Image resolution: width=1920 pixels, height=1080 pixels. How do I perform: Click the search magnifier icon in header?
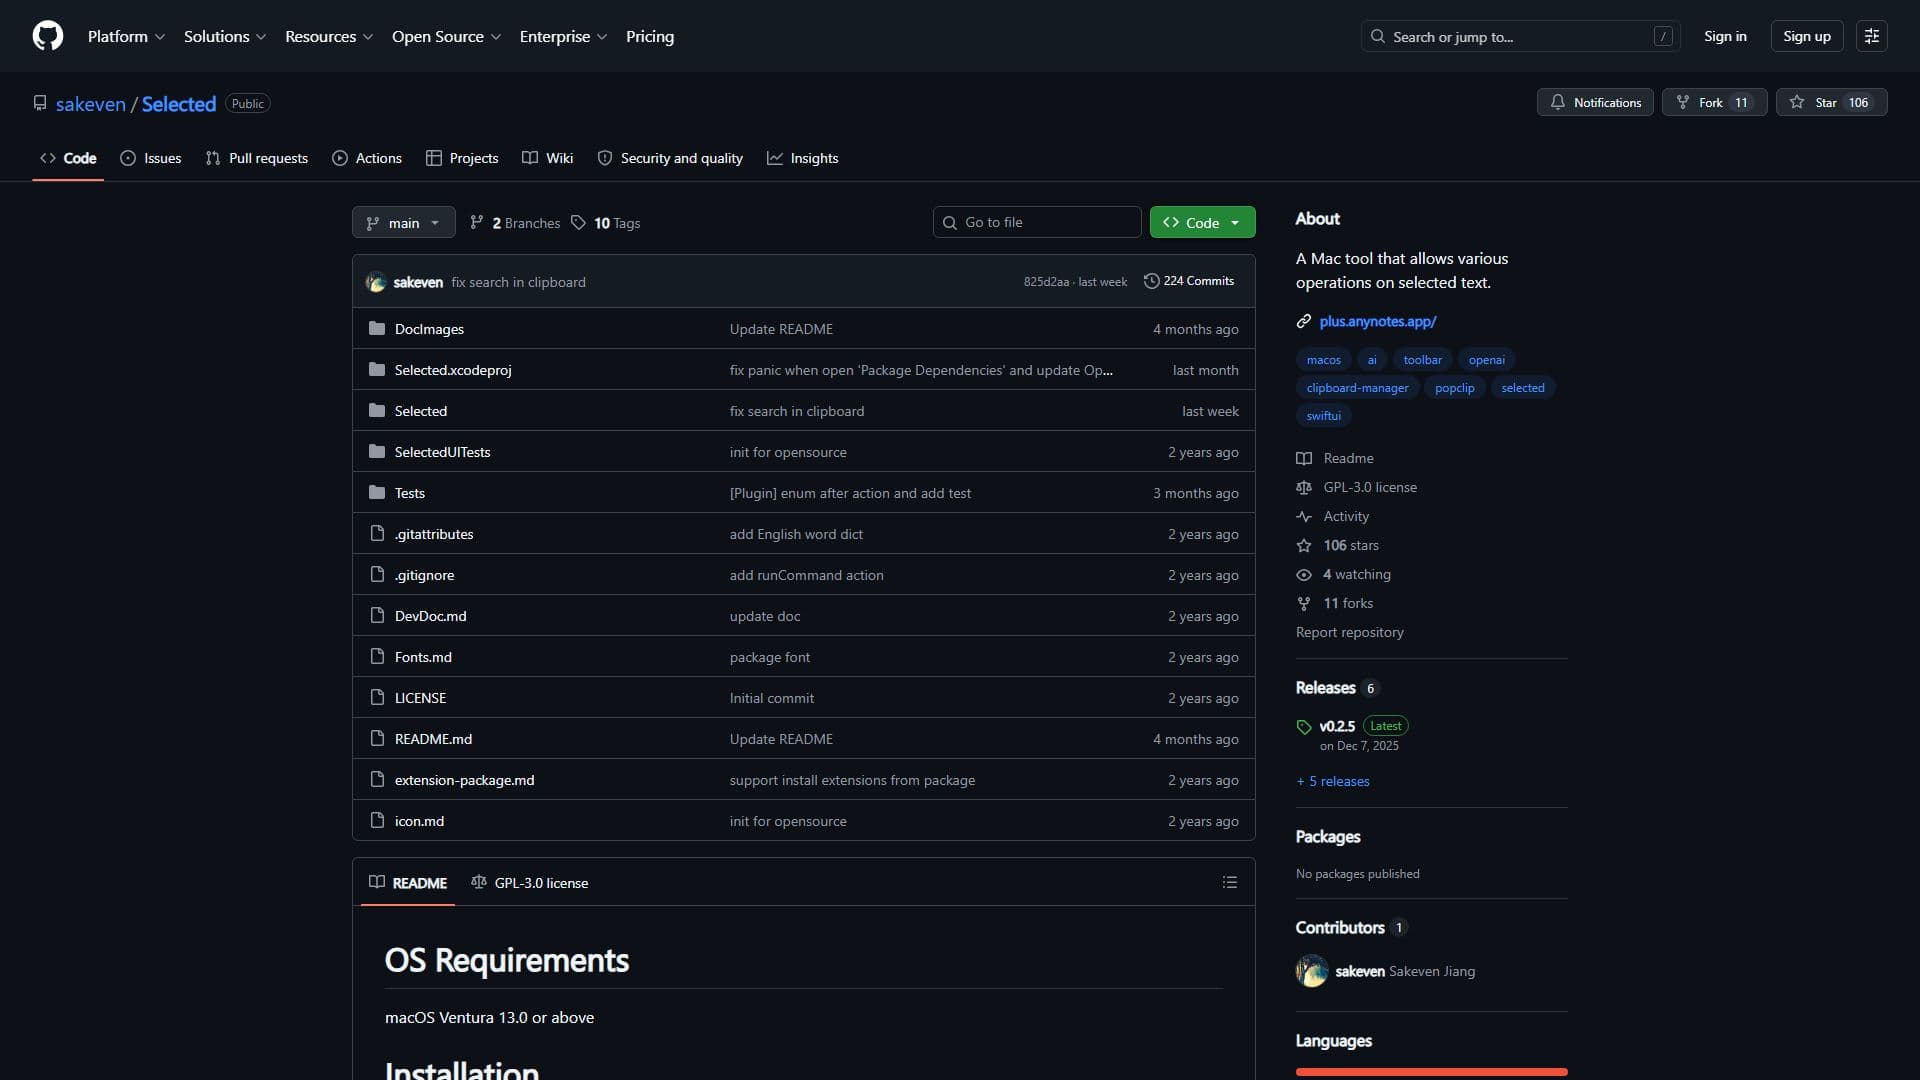[x=1378, y=36]
